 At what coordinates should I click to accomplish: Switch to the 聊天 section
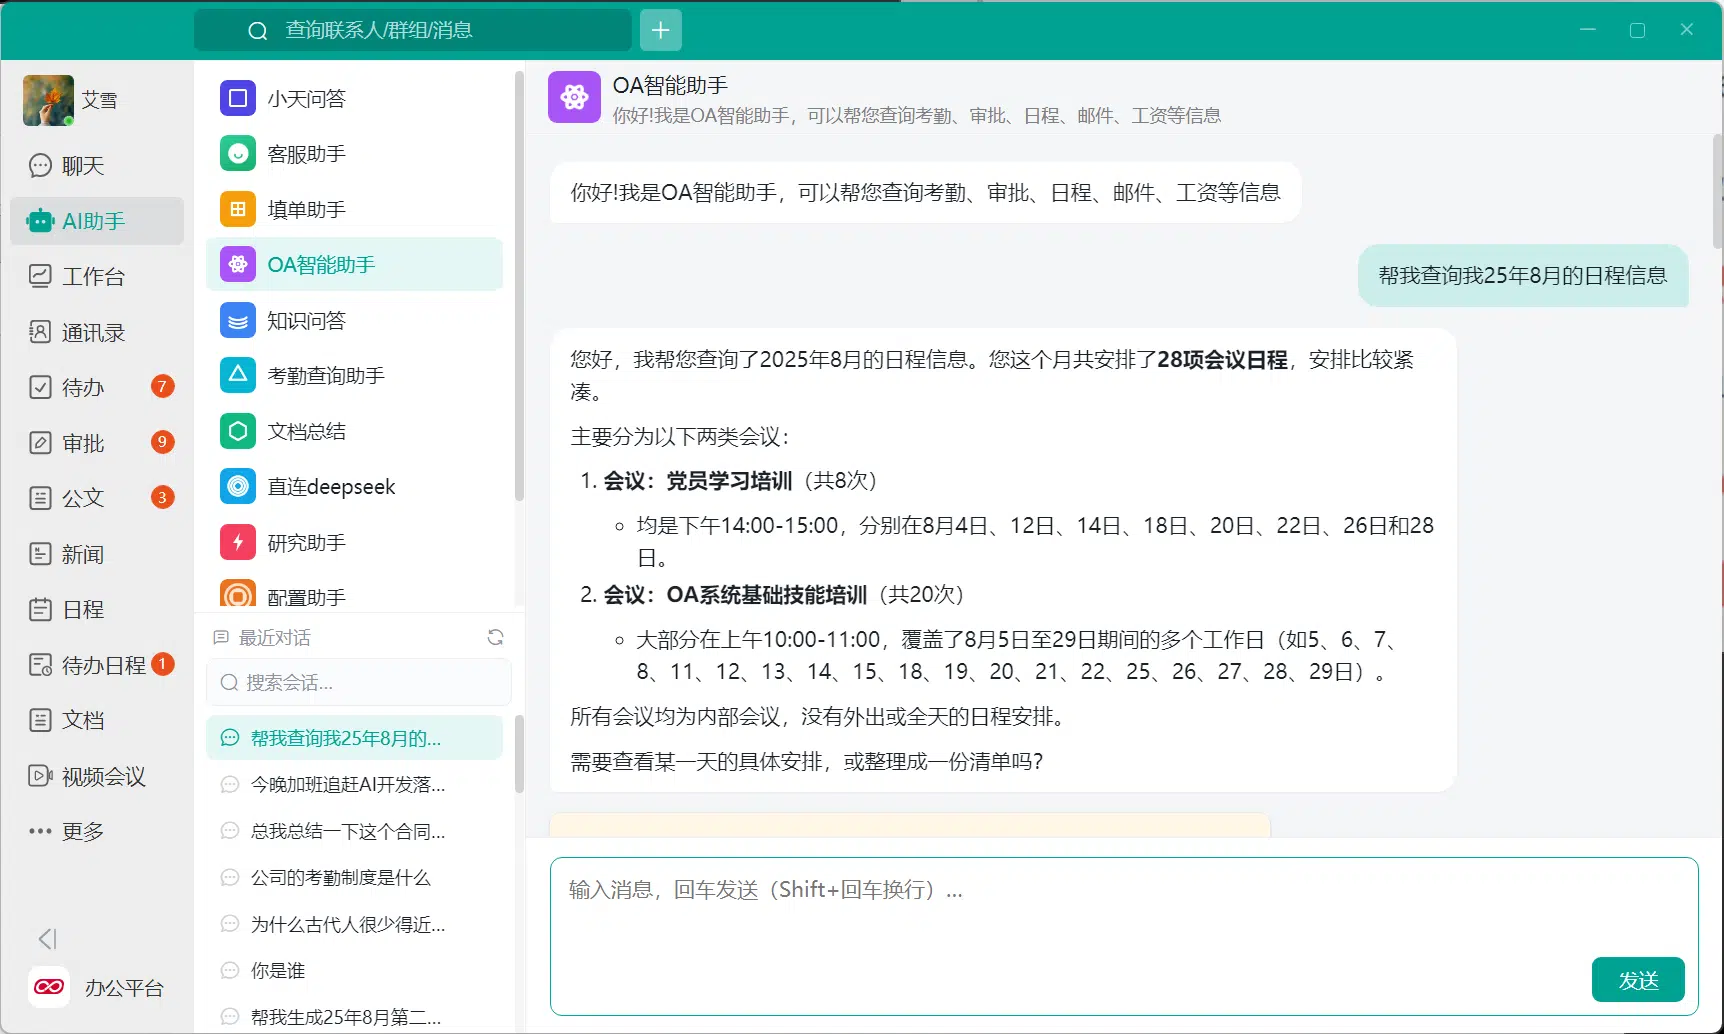point(97,165)
